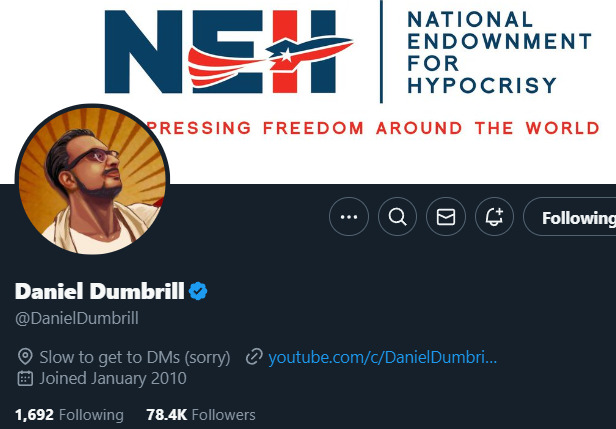This screenshot has width=616, height=429.
Task: Open the three-dot more options menu
Action: pyautogui.click(x=349, y=217)
